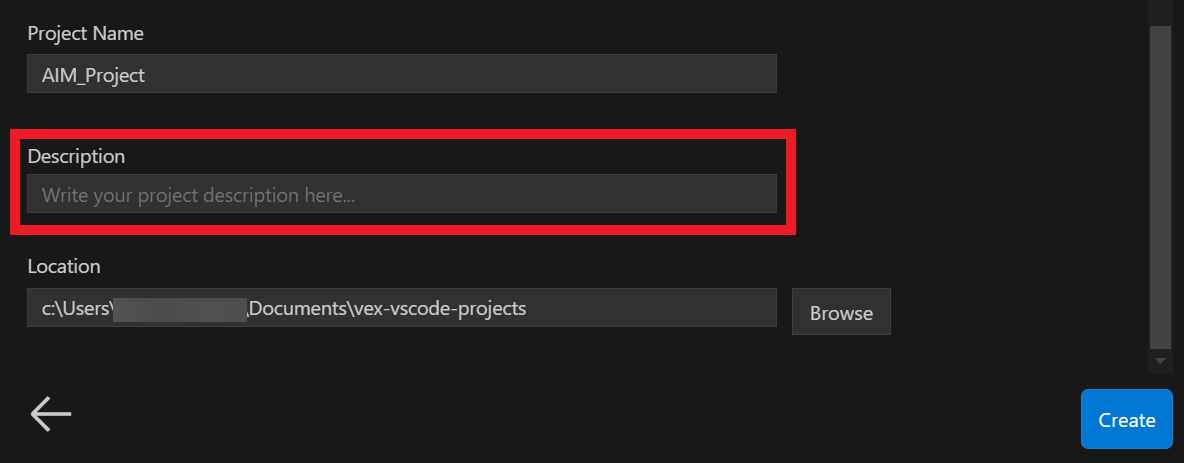The width and height of the screenshot is (1184, 463).
Task: Open the Browse folder dialog button
Action: [841, 313]
